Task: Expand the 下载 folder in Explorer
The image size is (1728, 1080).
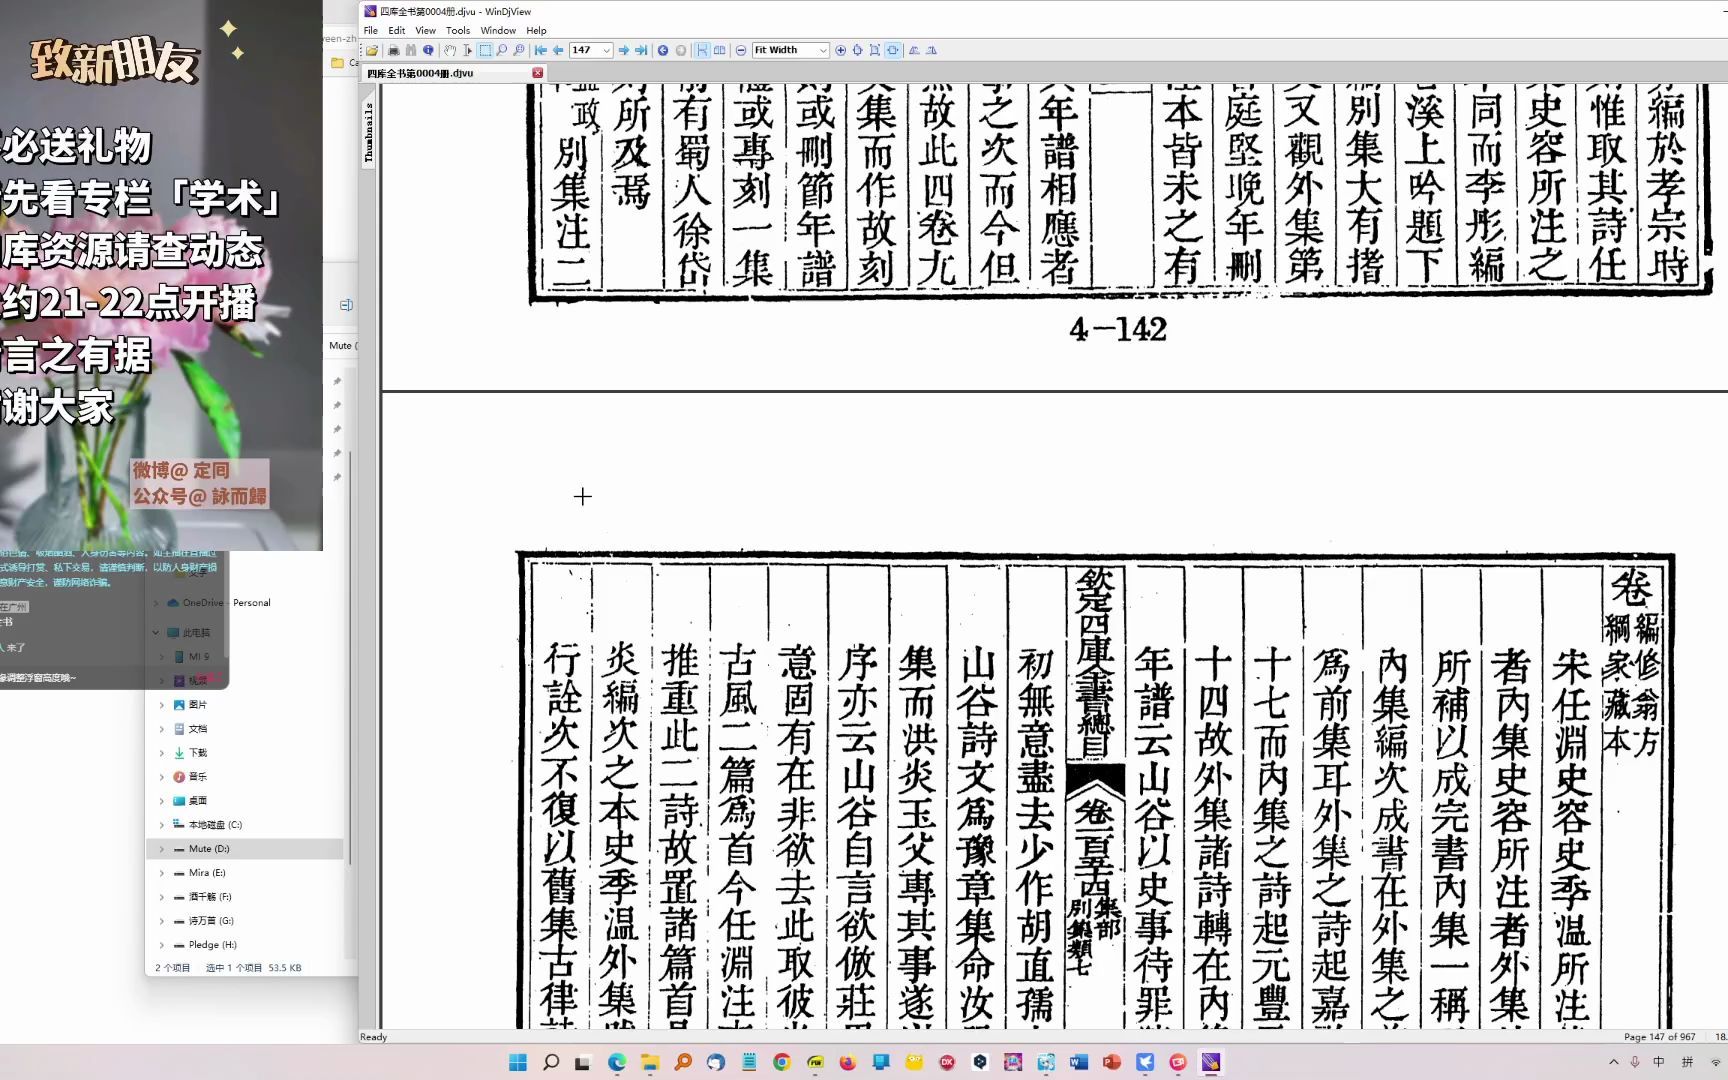Action: click(162, 753)
